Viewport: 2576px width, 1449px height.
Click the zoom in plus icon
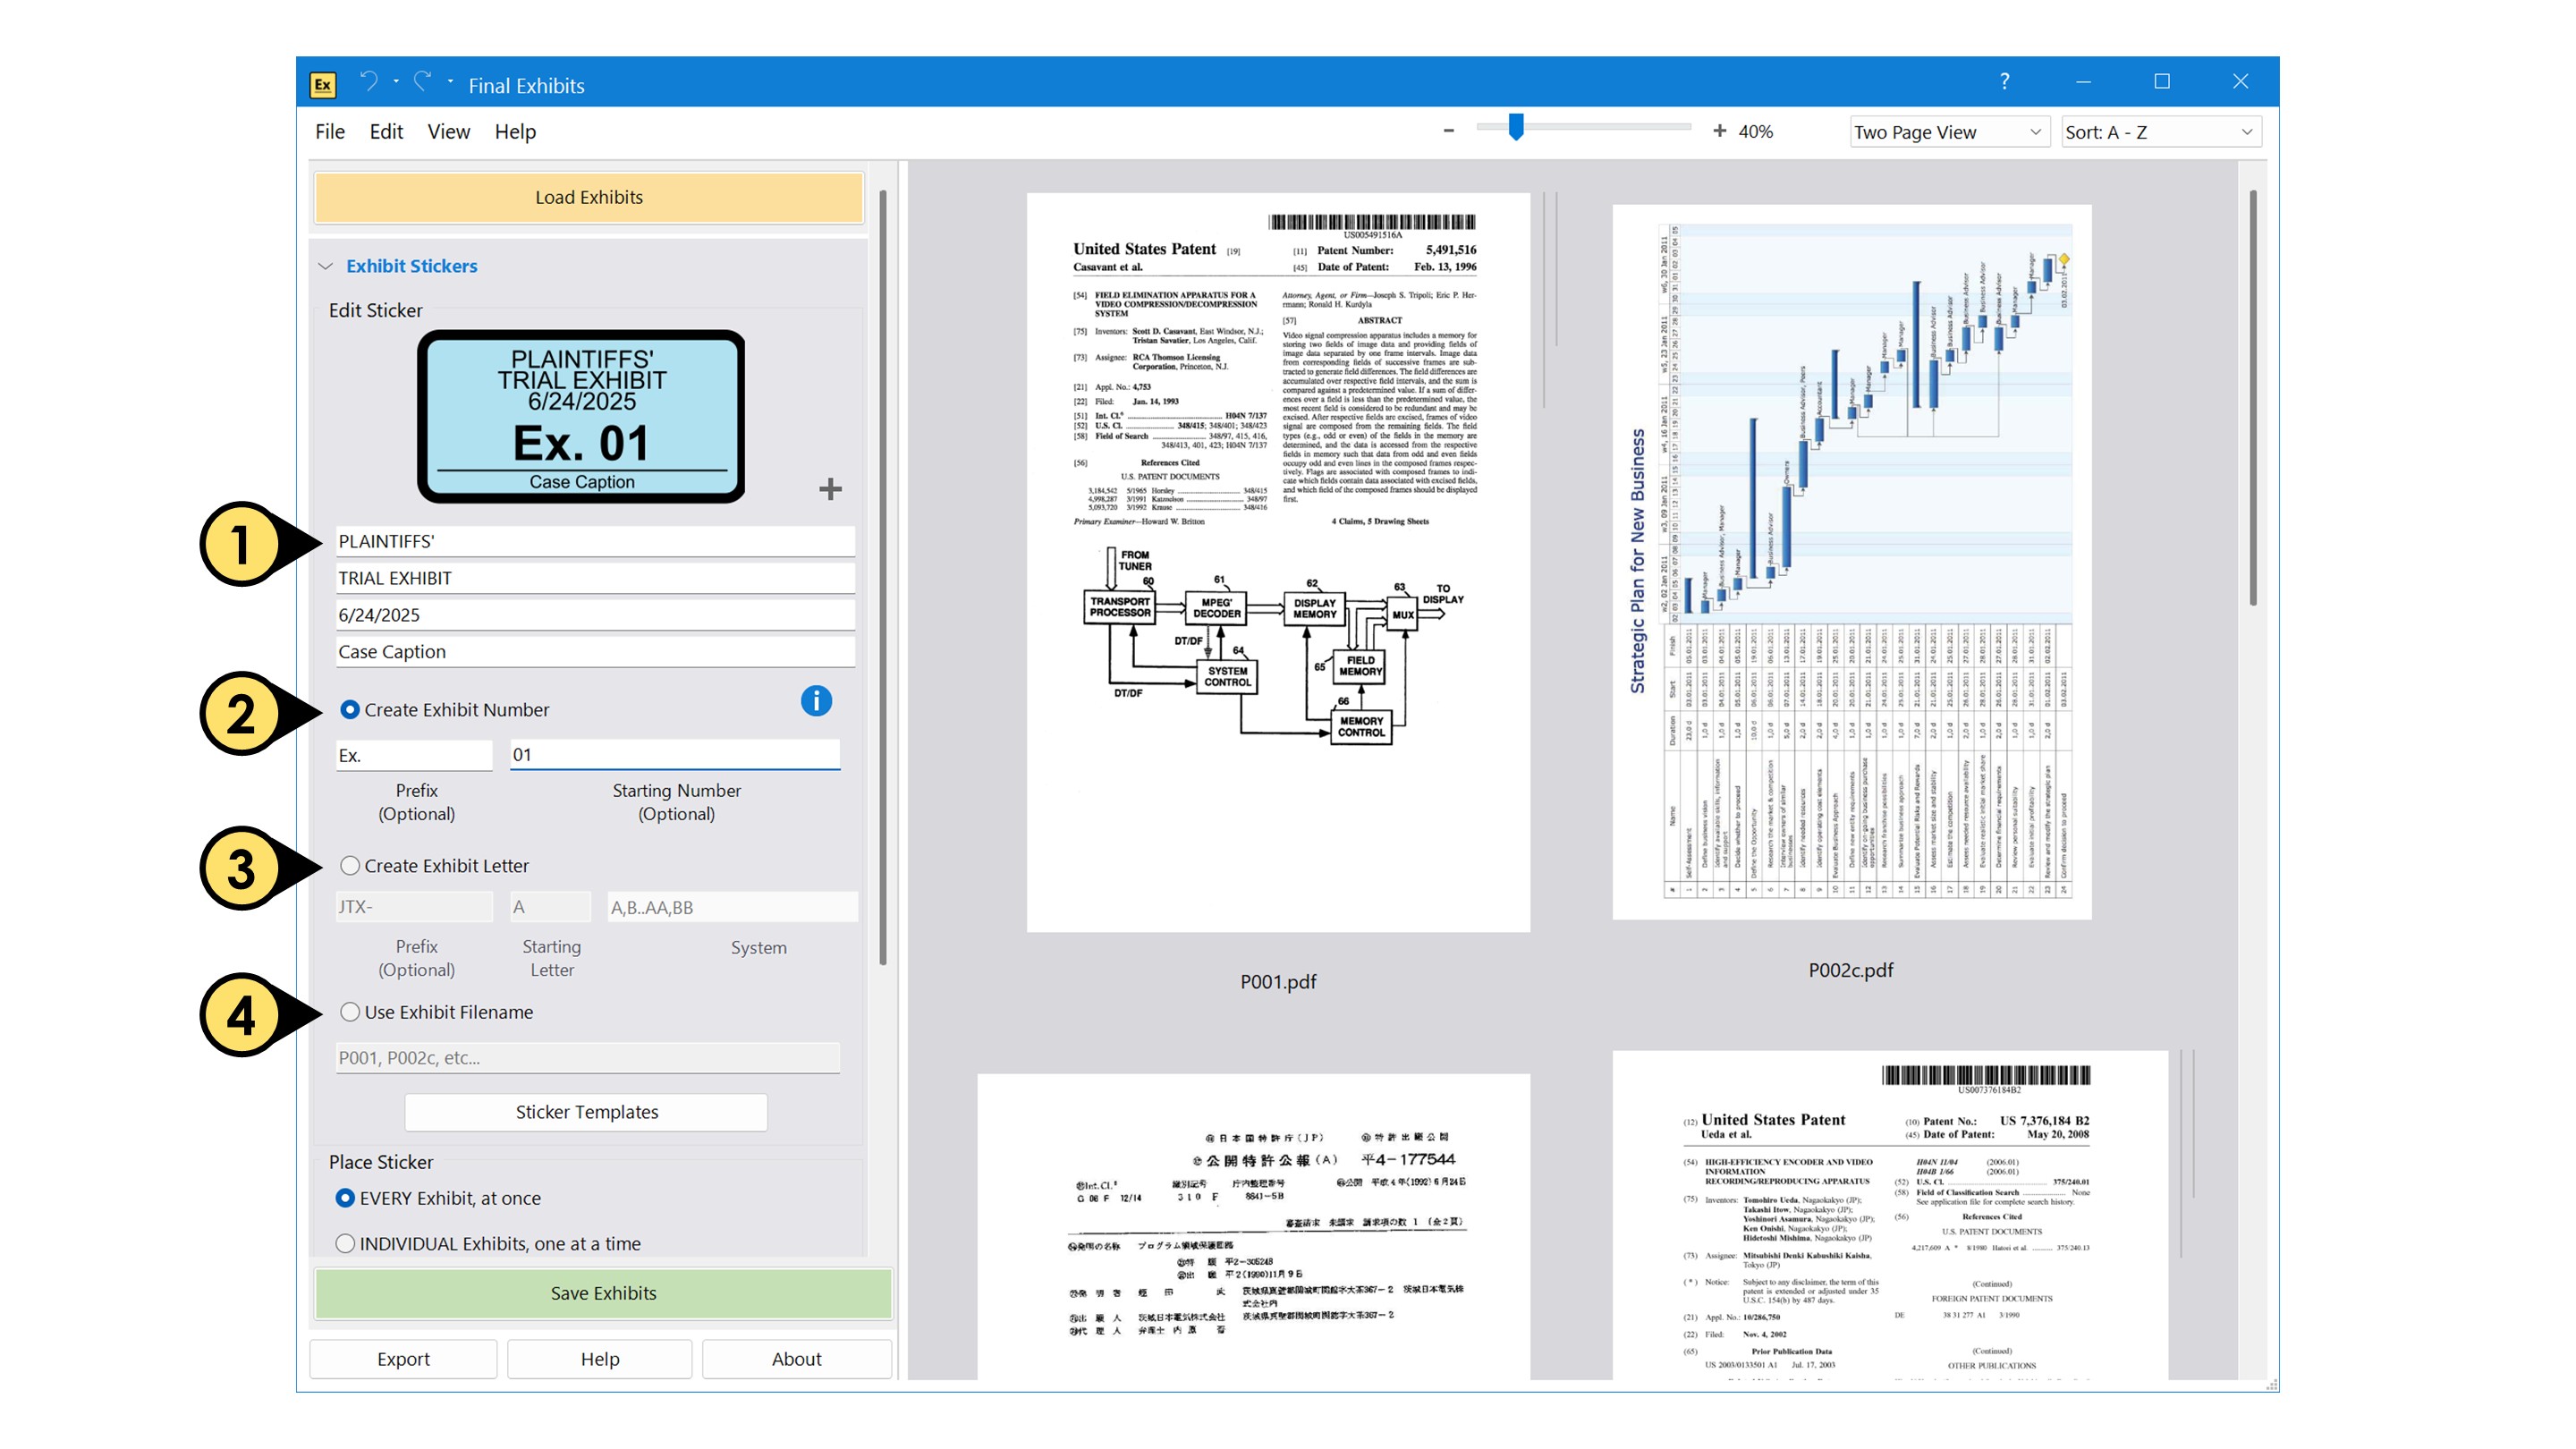(1719, 131)
